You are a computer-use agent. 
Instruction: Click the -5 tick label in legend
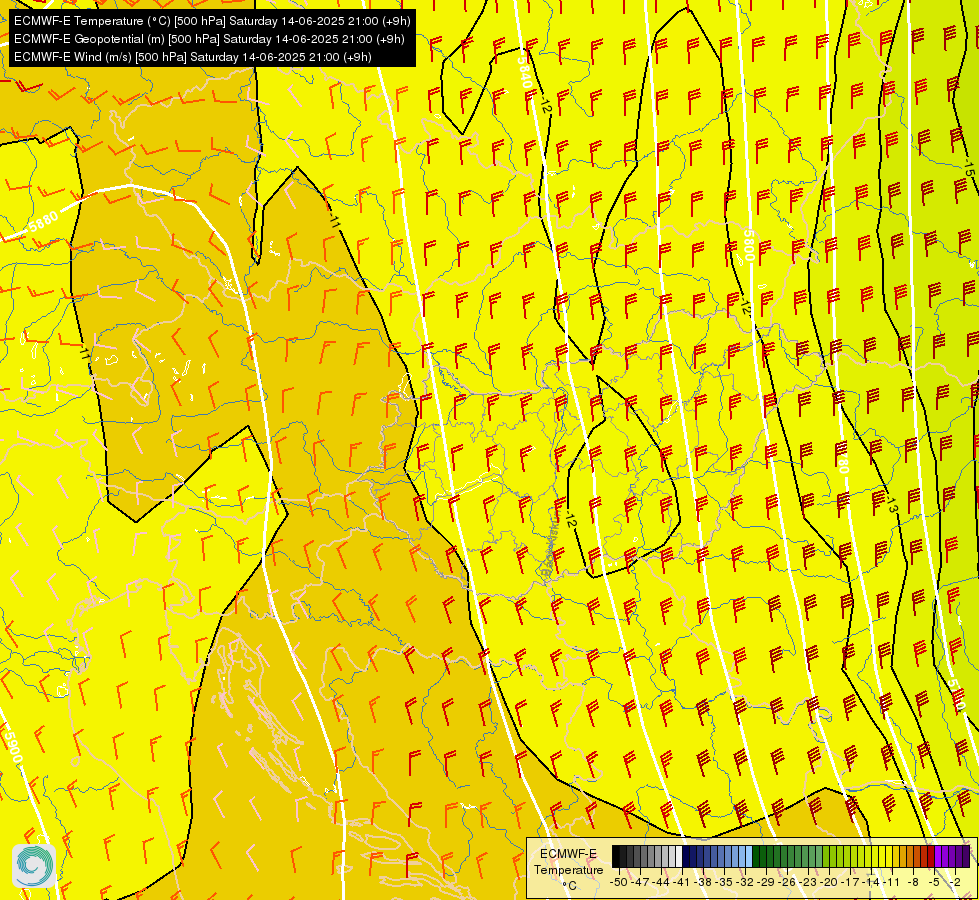pyautogui.click(x=934, y=882)
